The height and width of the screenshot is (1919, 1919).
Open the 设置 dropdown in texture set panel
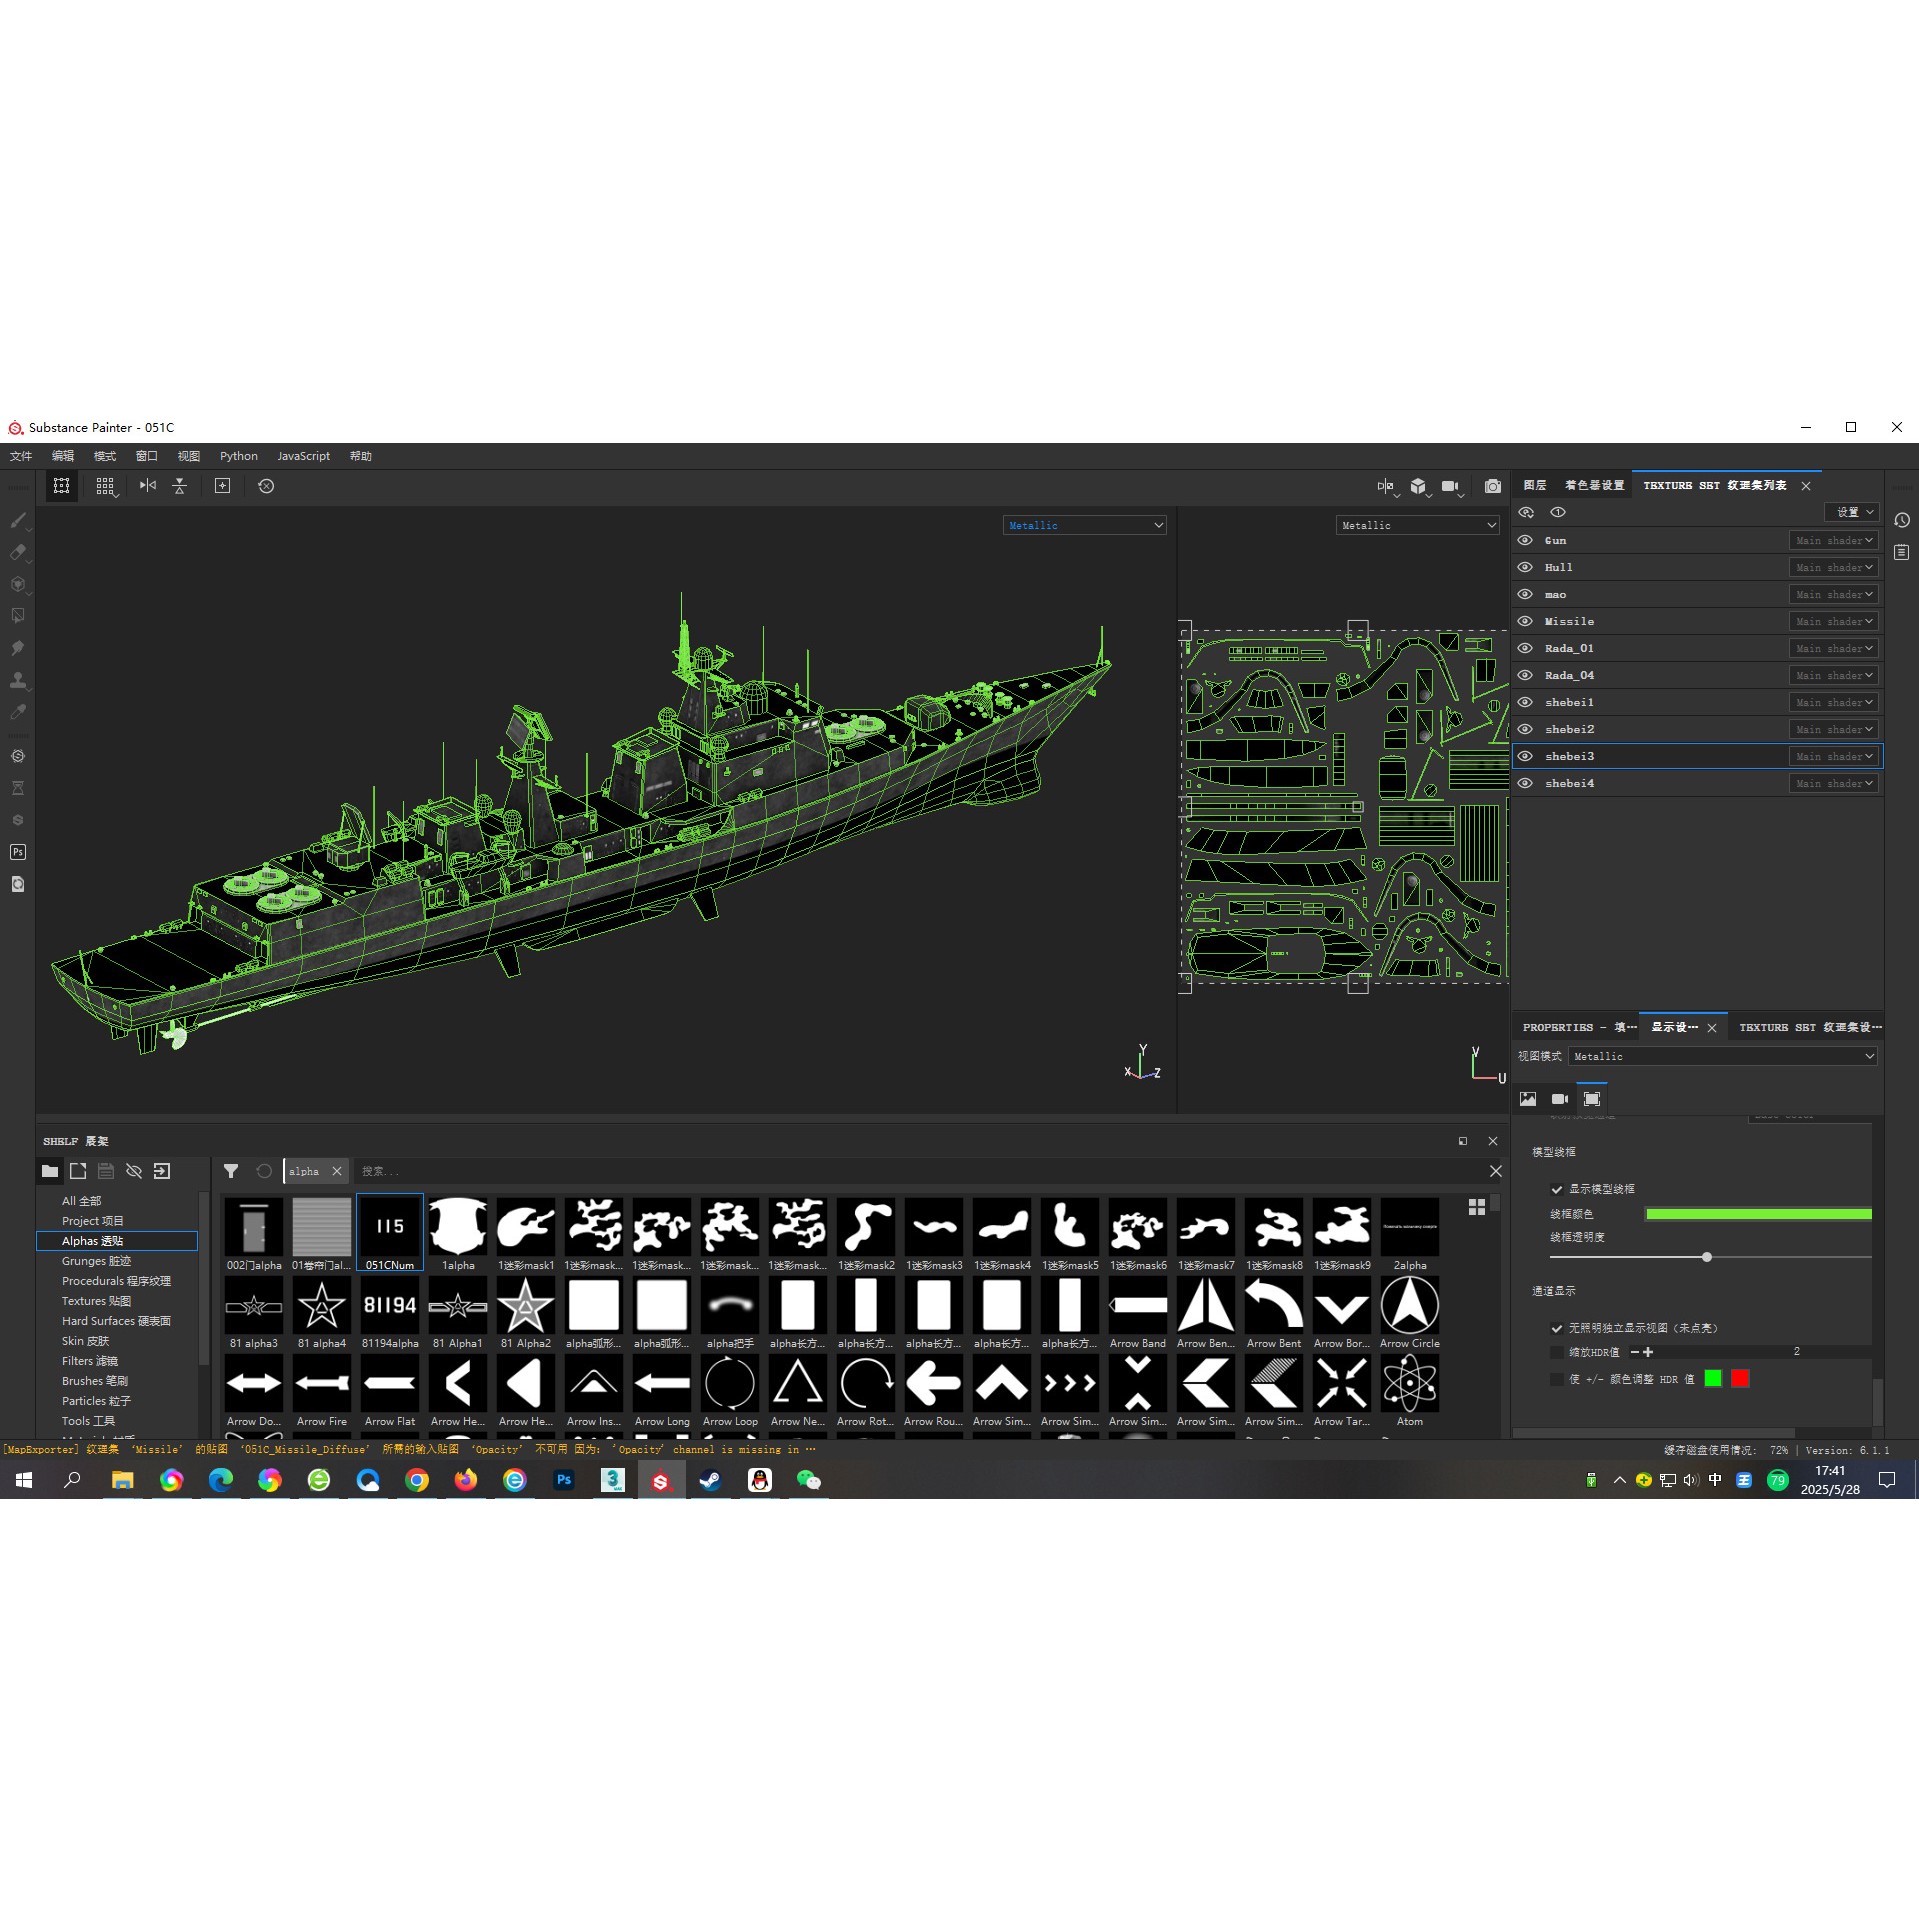(x=1851, y=512)
